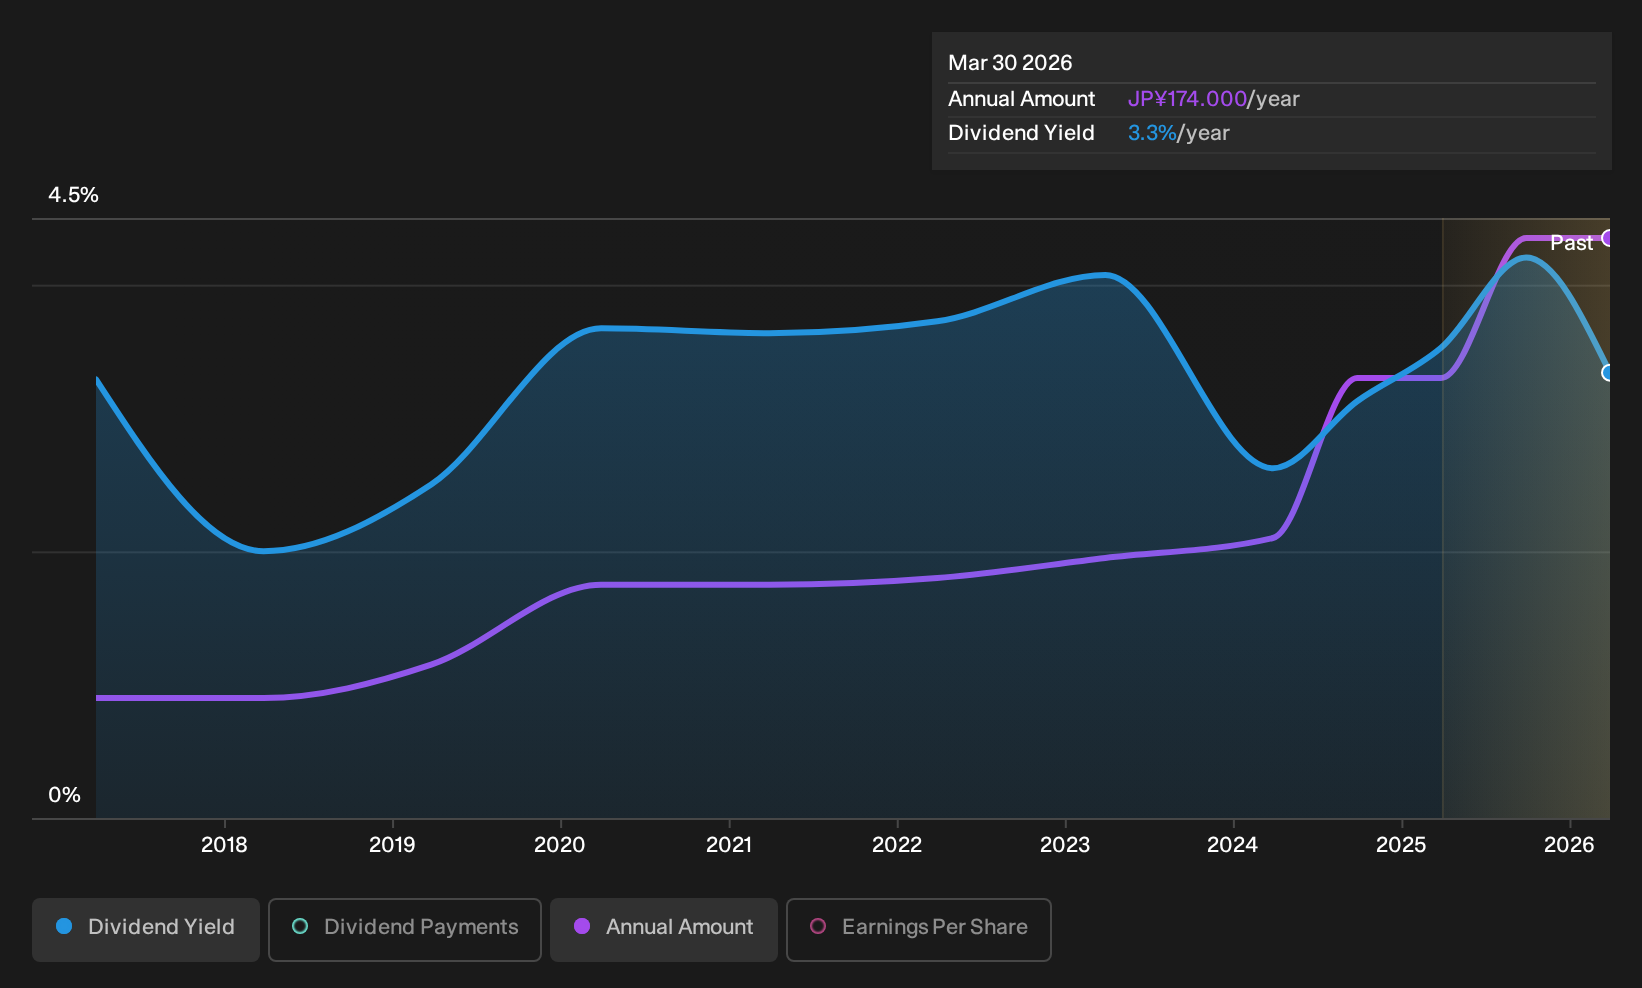Click the 3.3%/year yield value
This screenshot has width=1642, height=988.
click(1179, 133)
